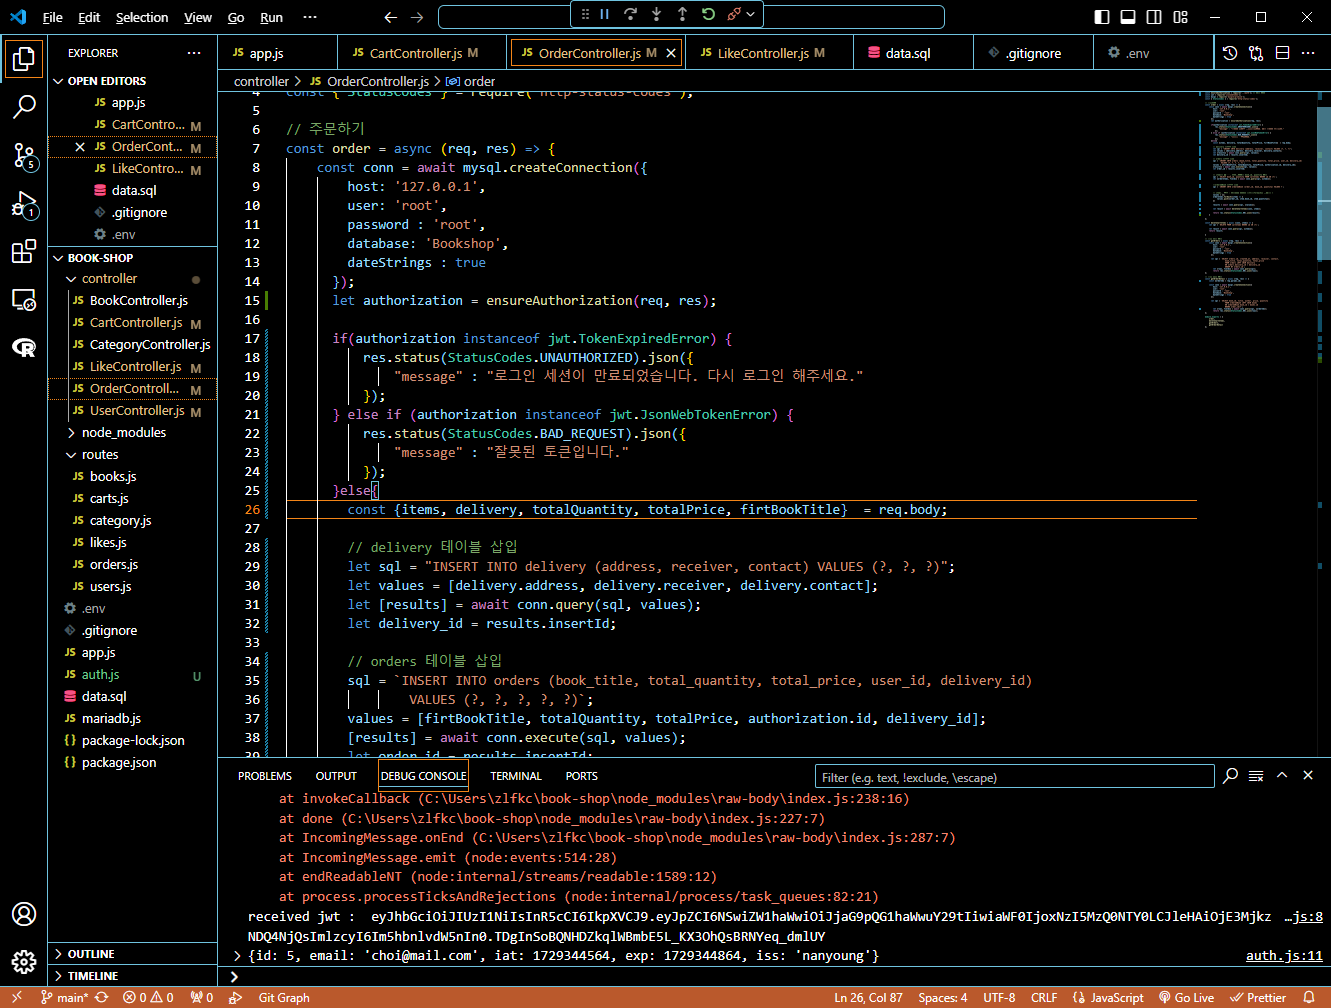The height and width of the screenshot is (1008, 1331).
Task: Toggle the bottom panel layout
Action: (x=1128, y=17)
